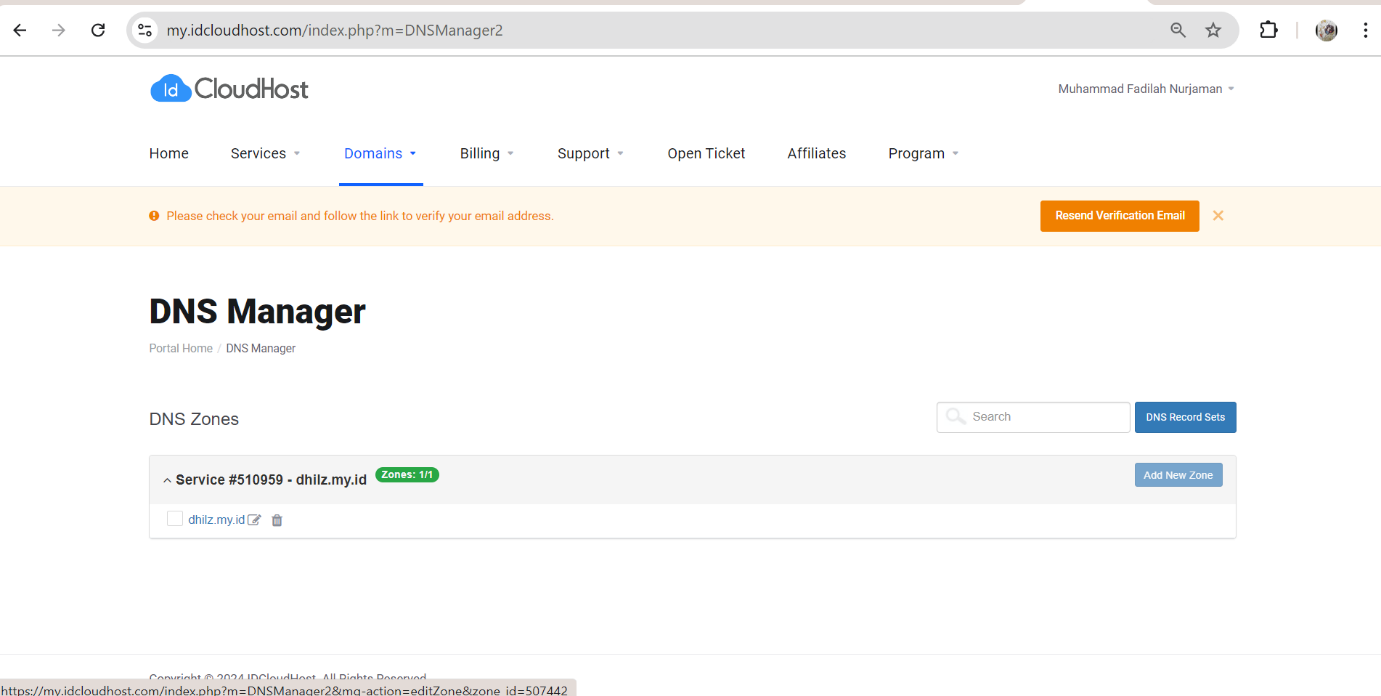
Task: Go to the Home menu item
Action: [169, 153]
